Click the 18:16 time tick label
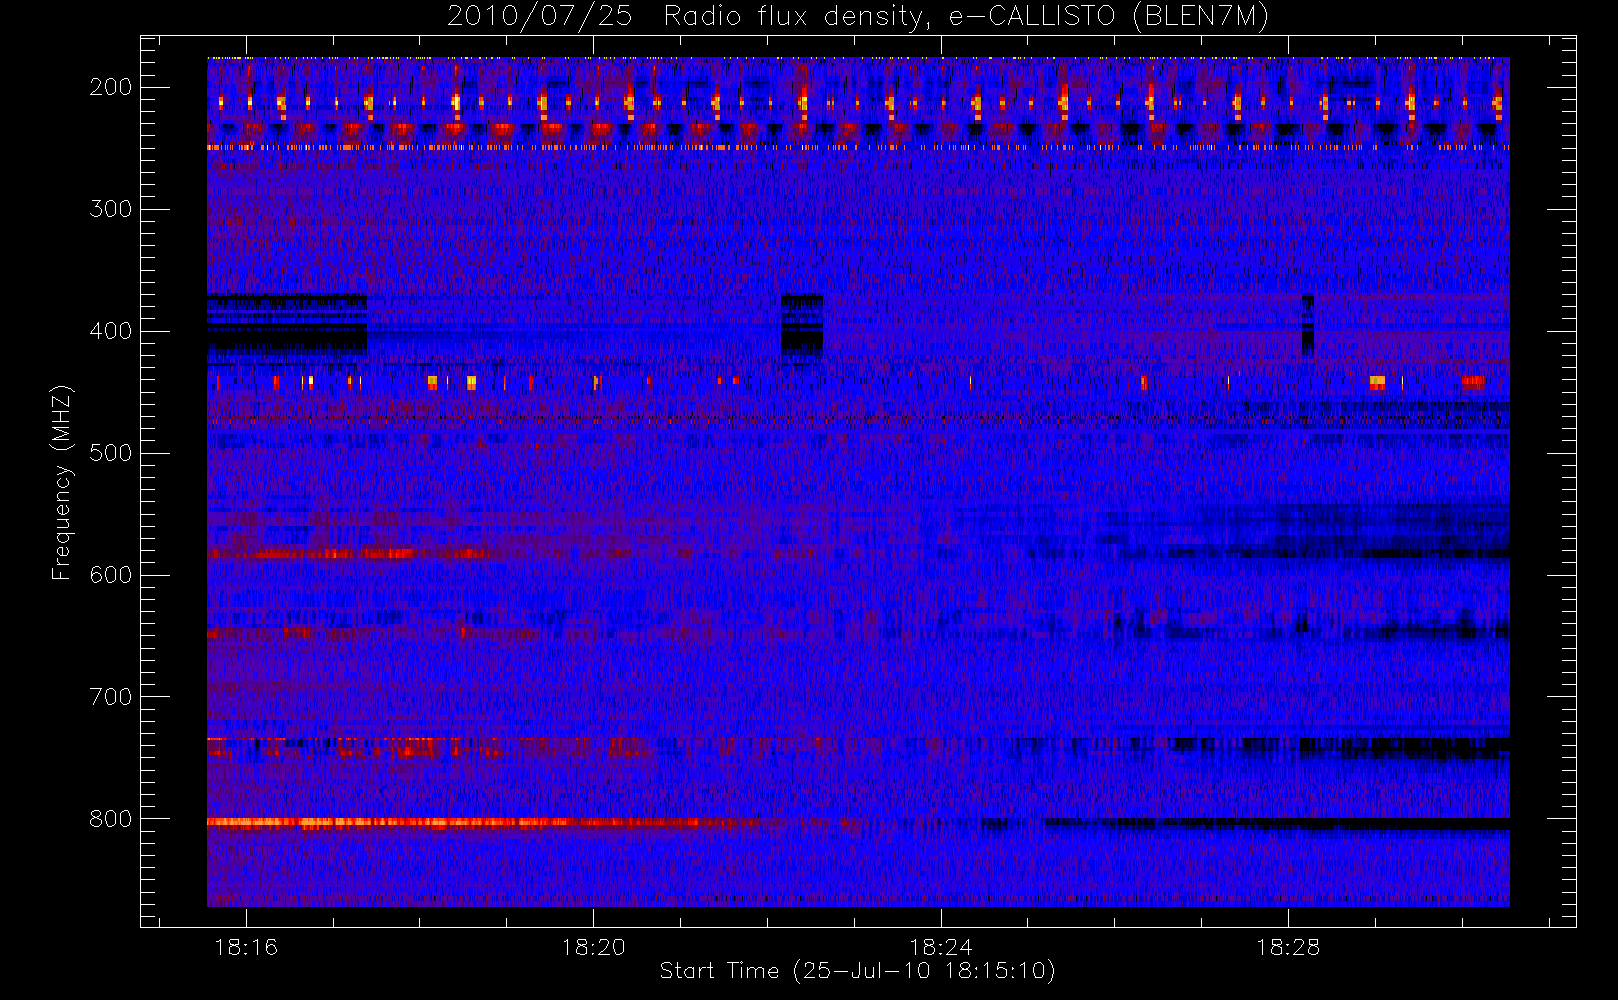This screenshot has height=1000, width=1618. pyautogui.click(x=246, y=947)
